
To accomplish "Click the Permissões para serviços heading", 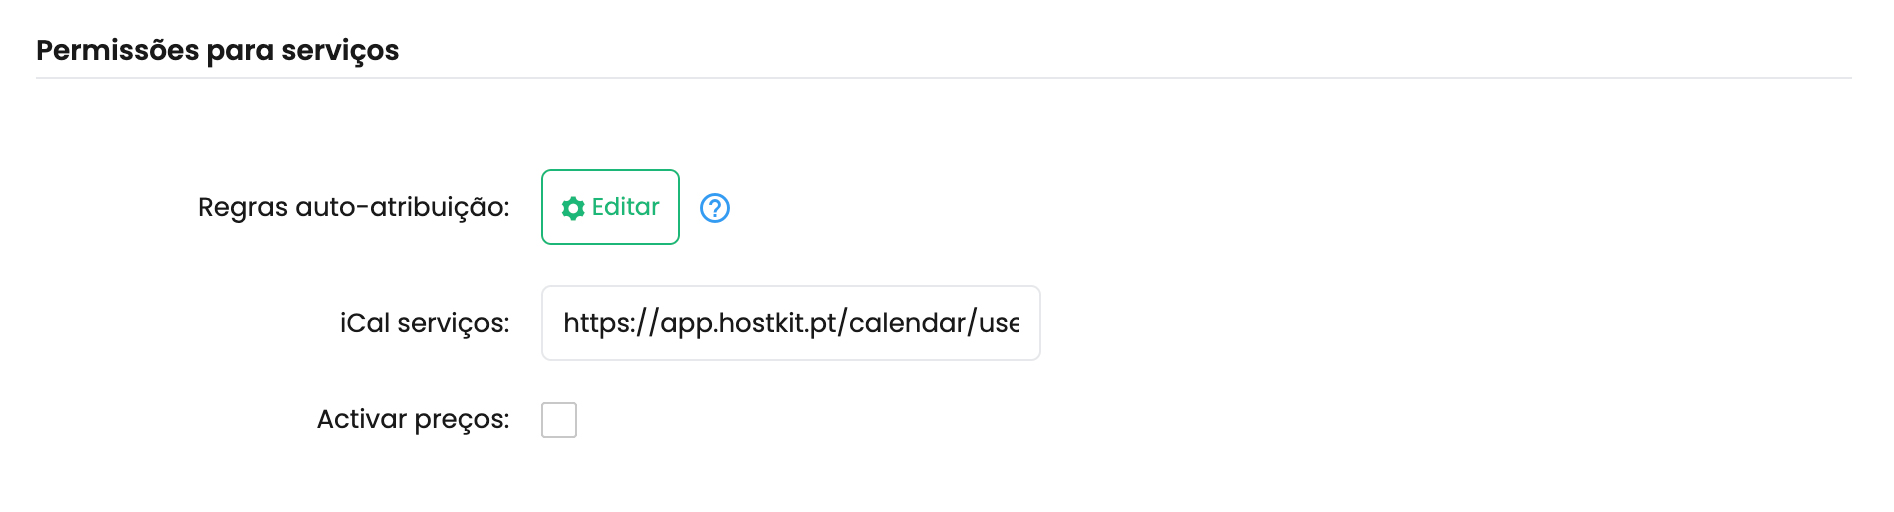I will [x=217, y=50].
